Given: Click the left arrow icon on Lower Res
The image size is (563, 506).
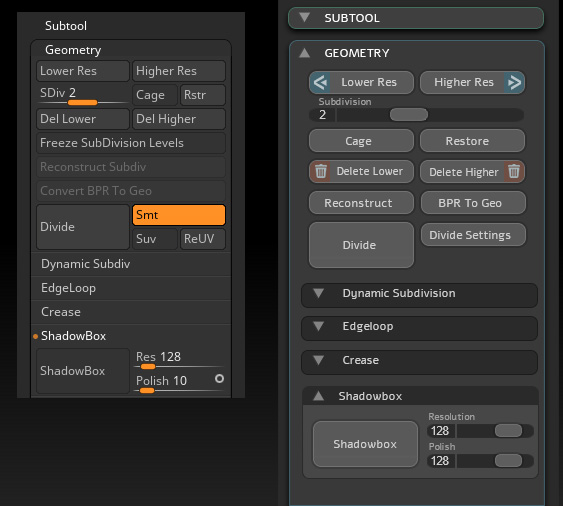Looking at the screenshot, I should click(x=320, y=83).
